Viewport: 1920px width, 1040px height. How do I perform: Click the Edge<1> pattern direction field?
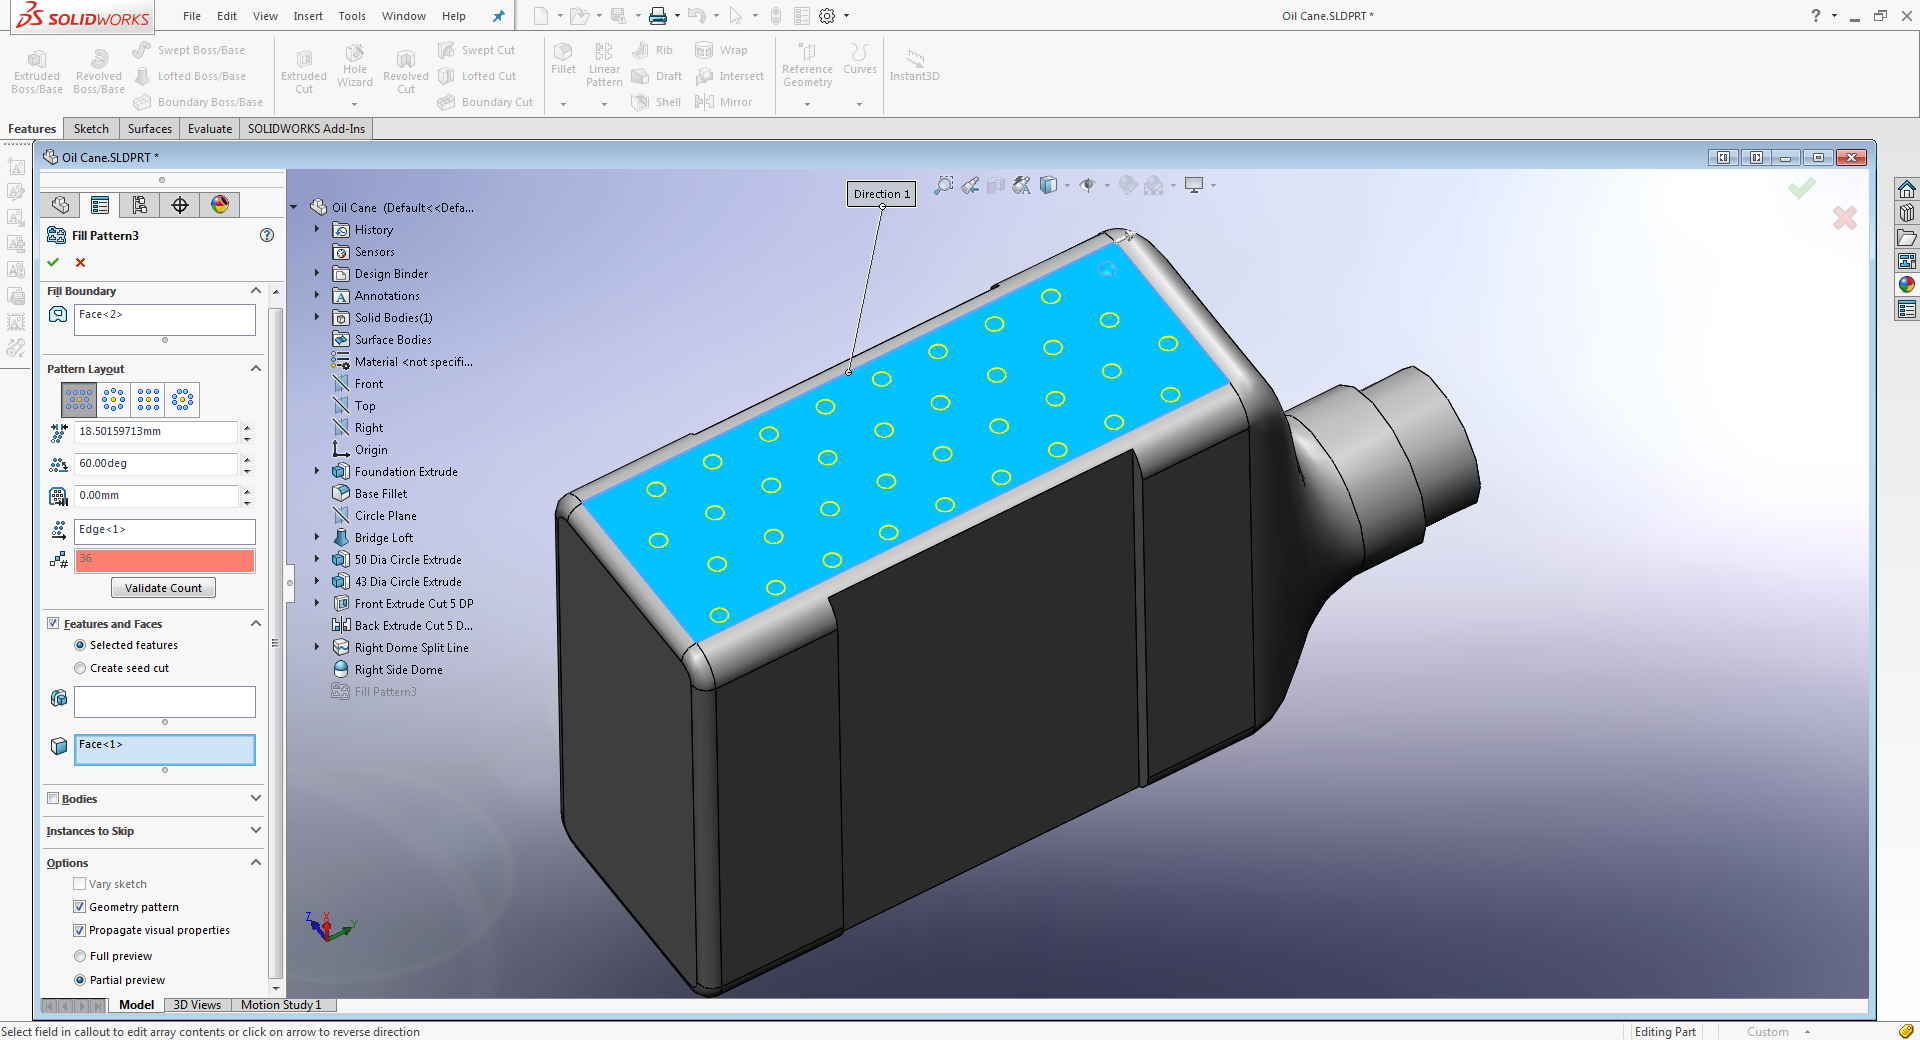coord(165,530)
